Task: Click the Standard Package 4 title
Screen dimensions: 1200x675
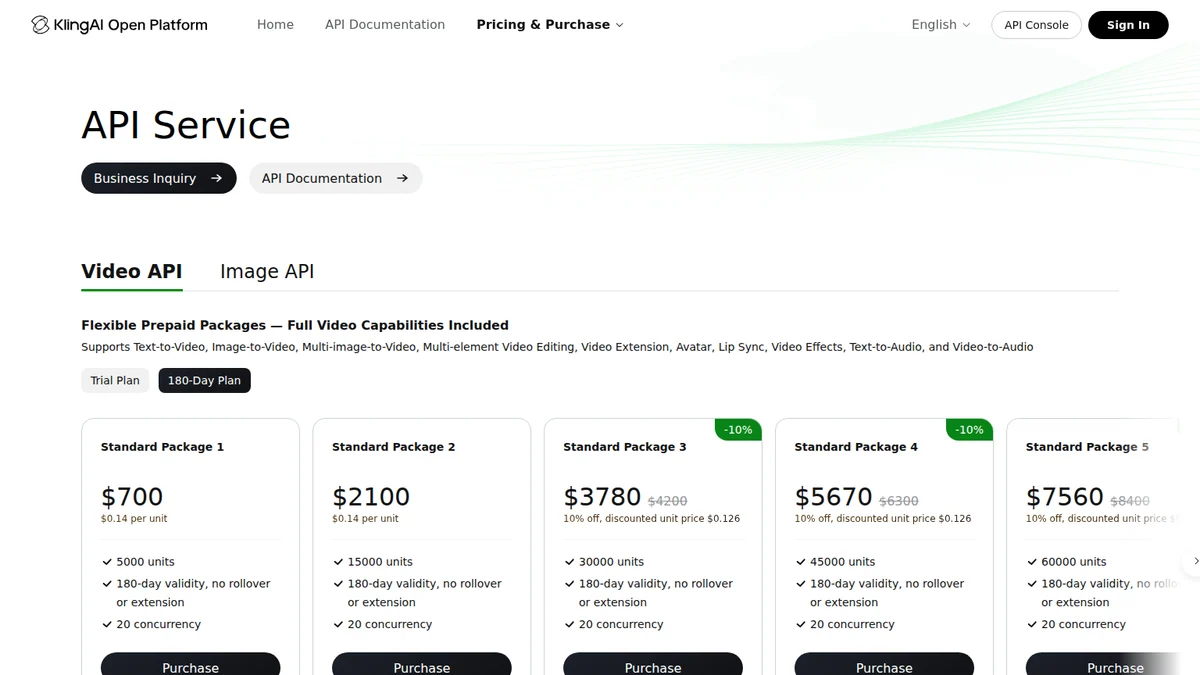Action: (856, 447)
